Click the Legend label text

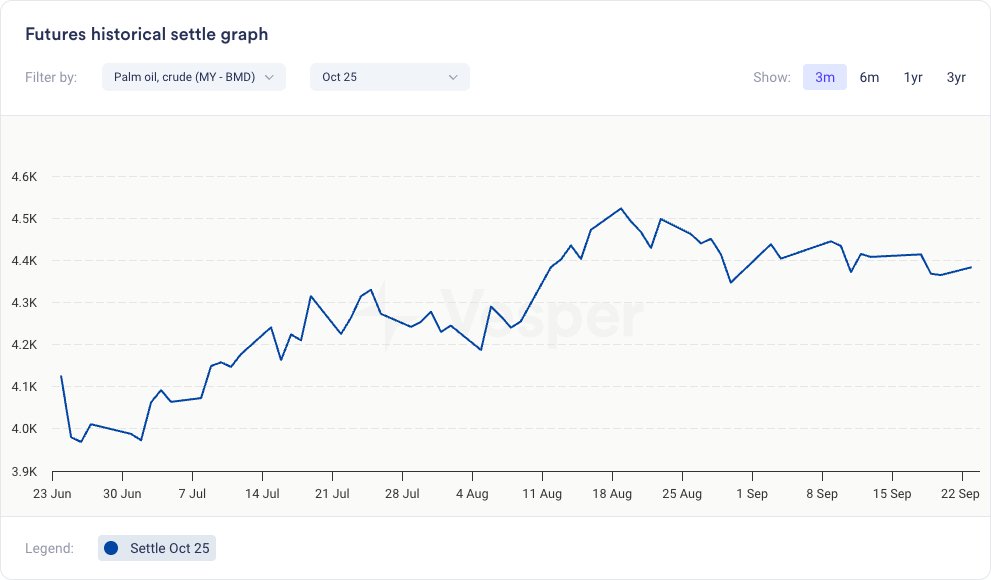49,548
